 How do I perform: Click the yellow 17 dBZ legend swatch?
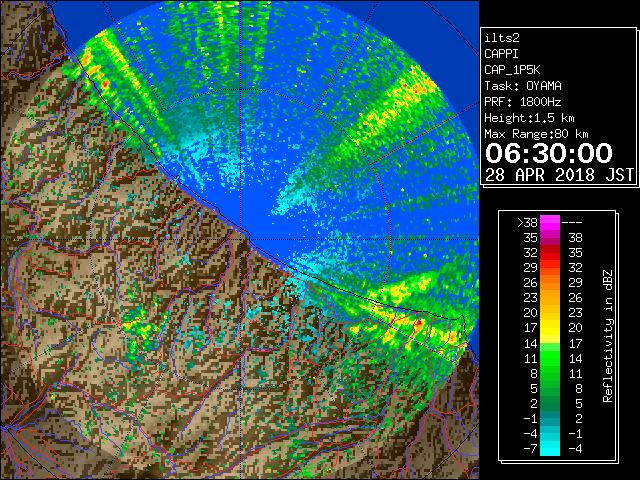(x=550, y=328)
